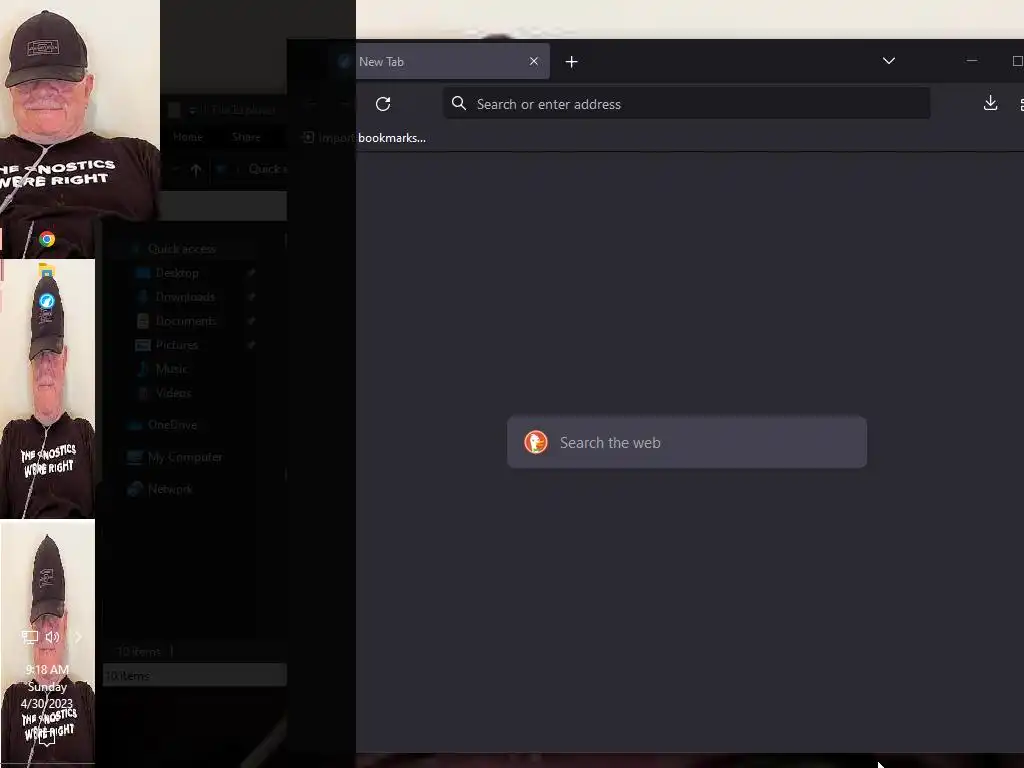Launch Google Chrome from the taskbar
Viewport: 1024px width, 768px height.
click(47, 239)
